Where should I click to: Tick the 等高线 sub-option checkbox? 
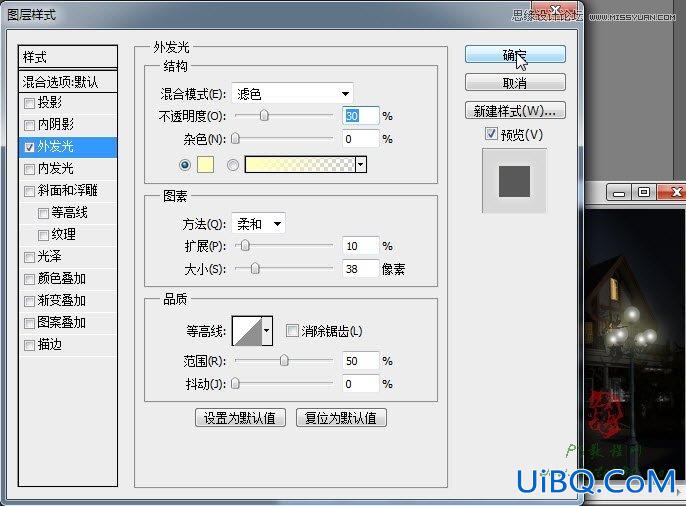[43, 213]
